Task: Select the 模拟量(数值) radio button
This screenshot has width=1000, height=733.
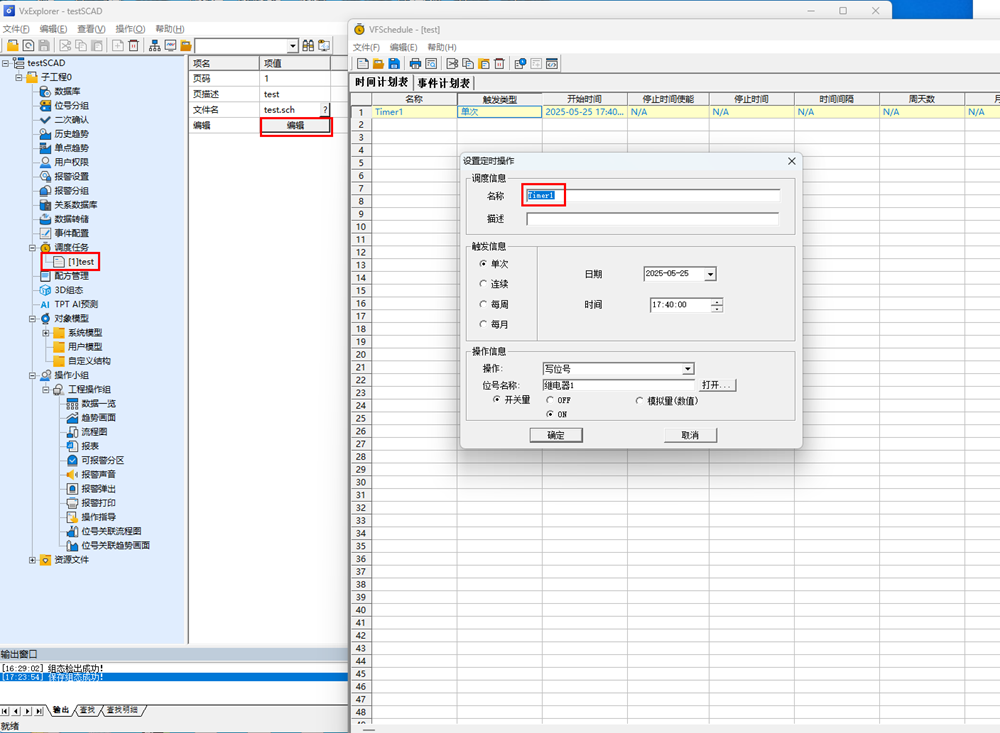Action: coord(639,401)
